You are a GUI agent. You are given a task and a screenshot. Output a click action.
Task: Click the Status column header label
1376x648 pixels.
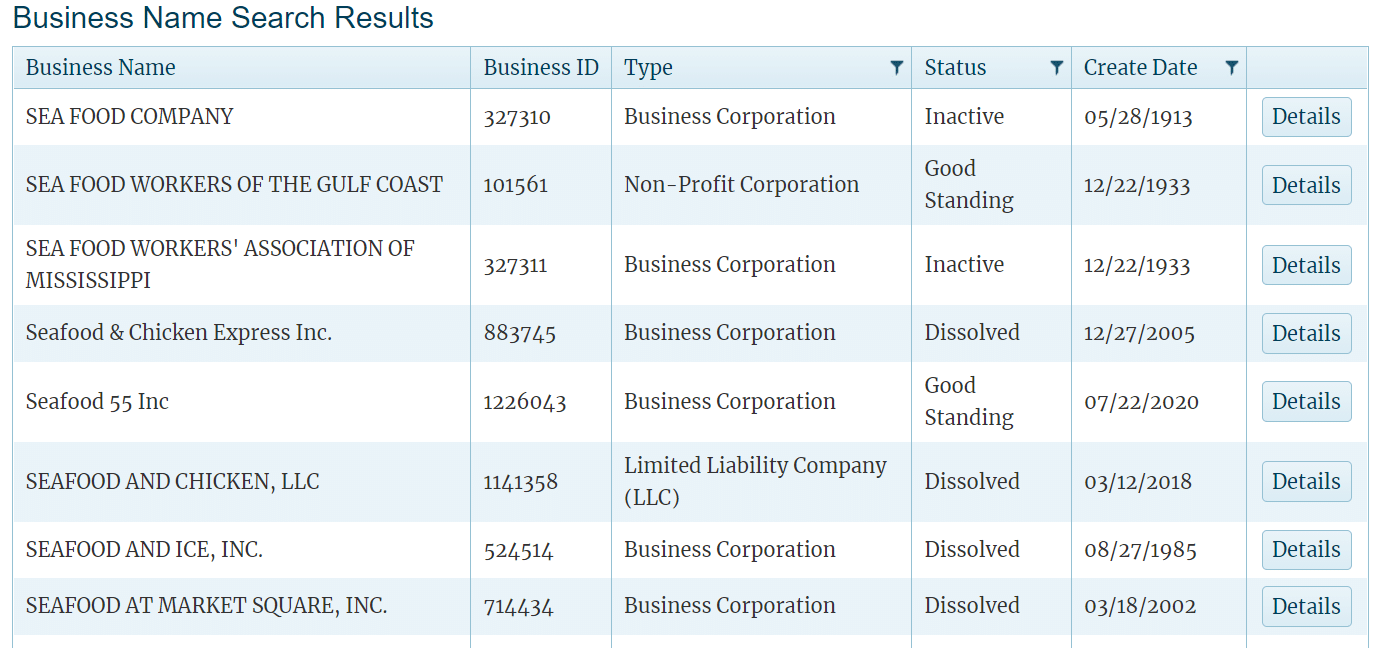point(955,68)
